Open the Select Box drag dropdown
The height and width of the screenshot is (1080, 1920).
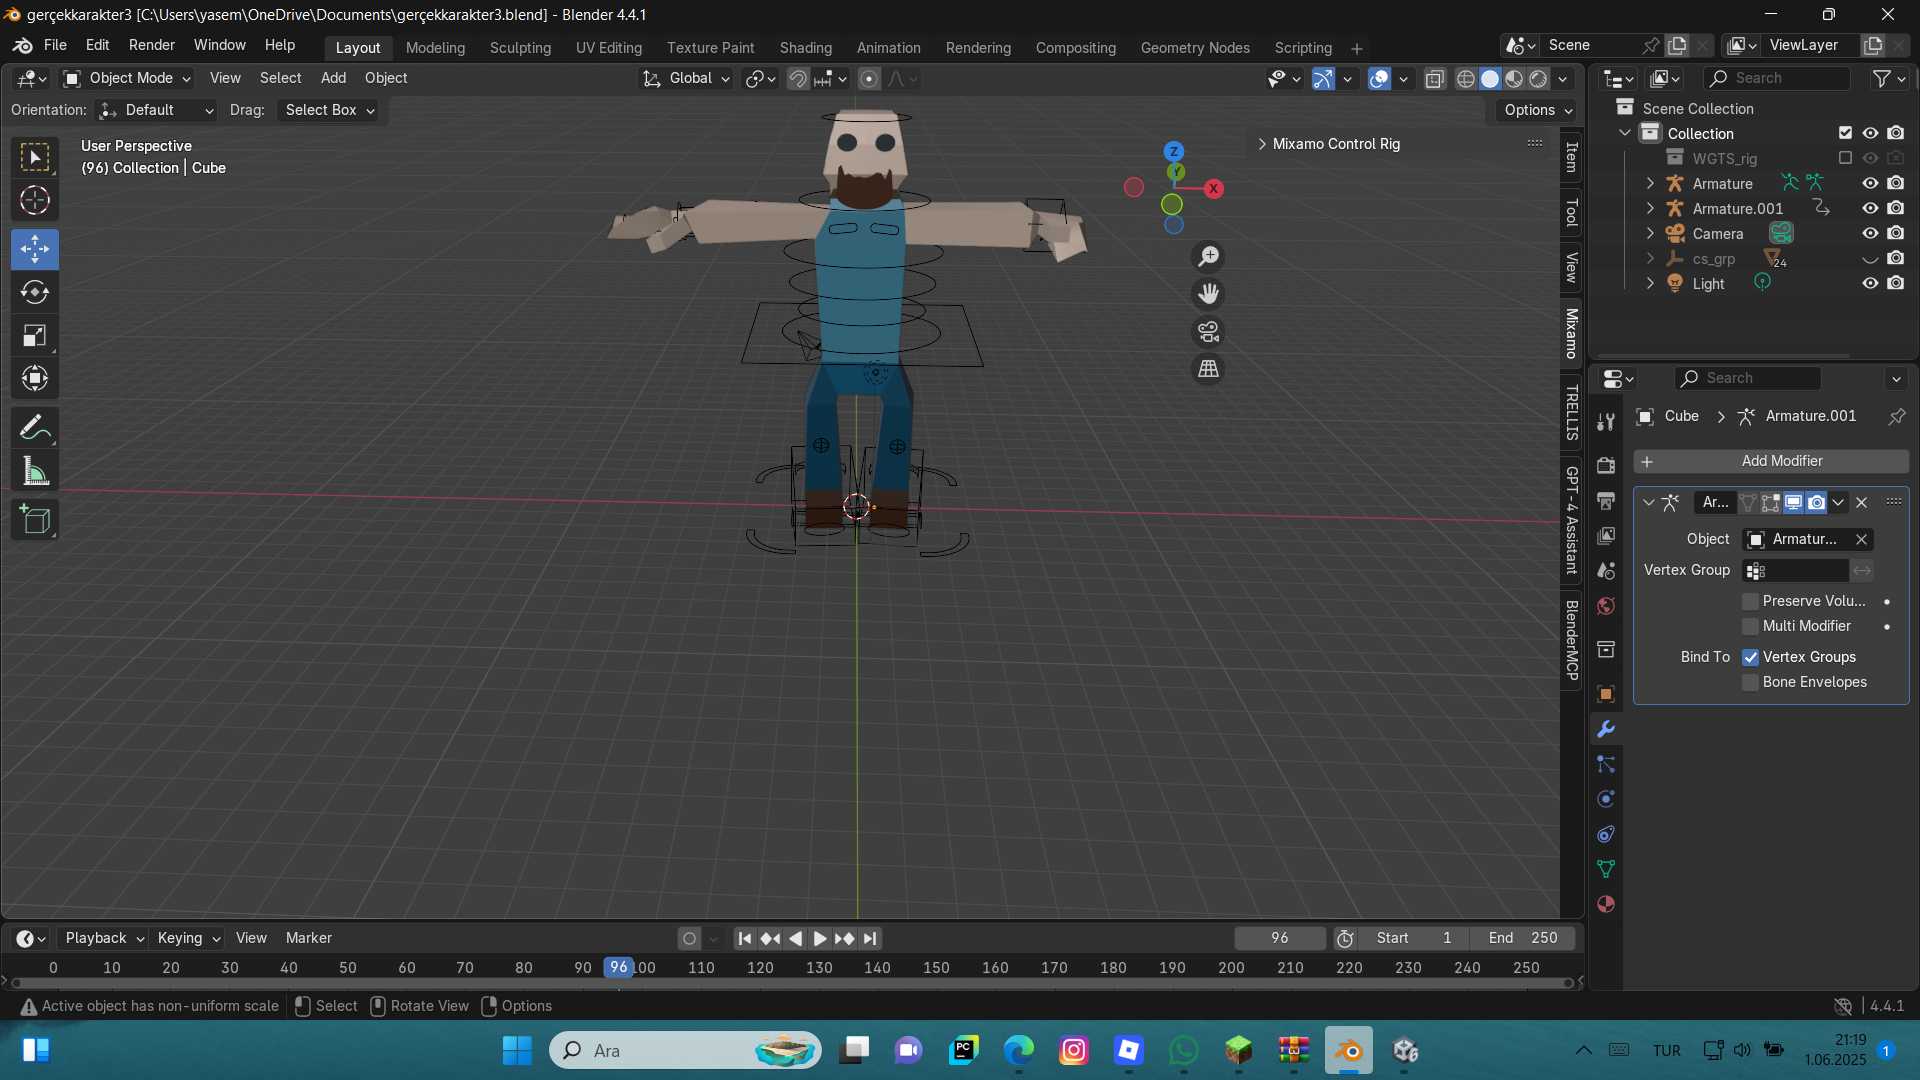pyautogui.click(x=329, y=110)
